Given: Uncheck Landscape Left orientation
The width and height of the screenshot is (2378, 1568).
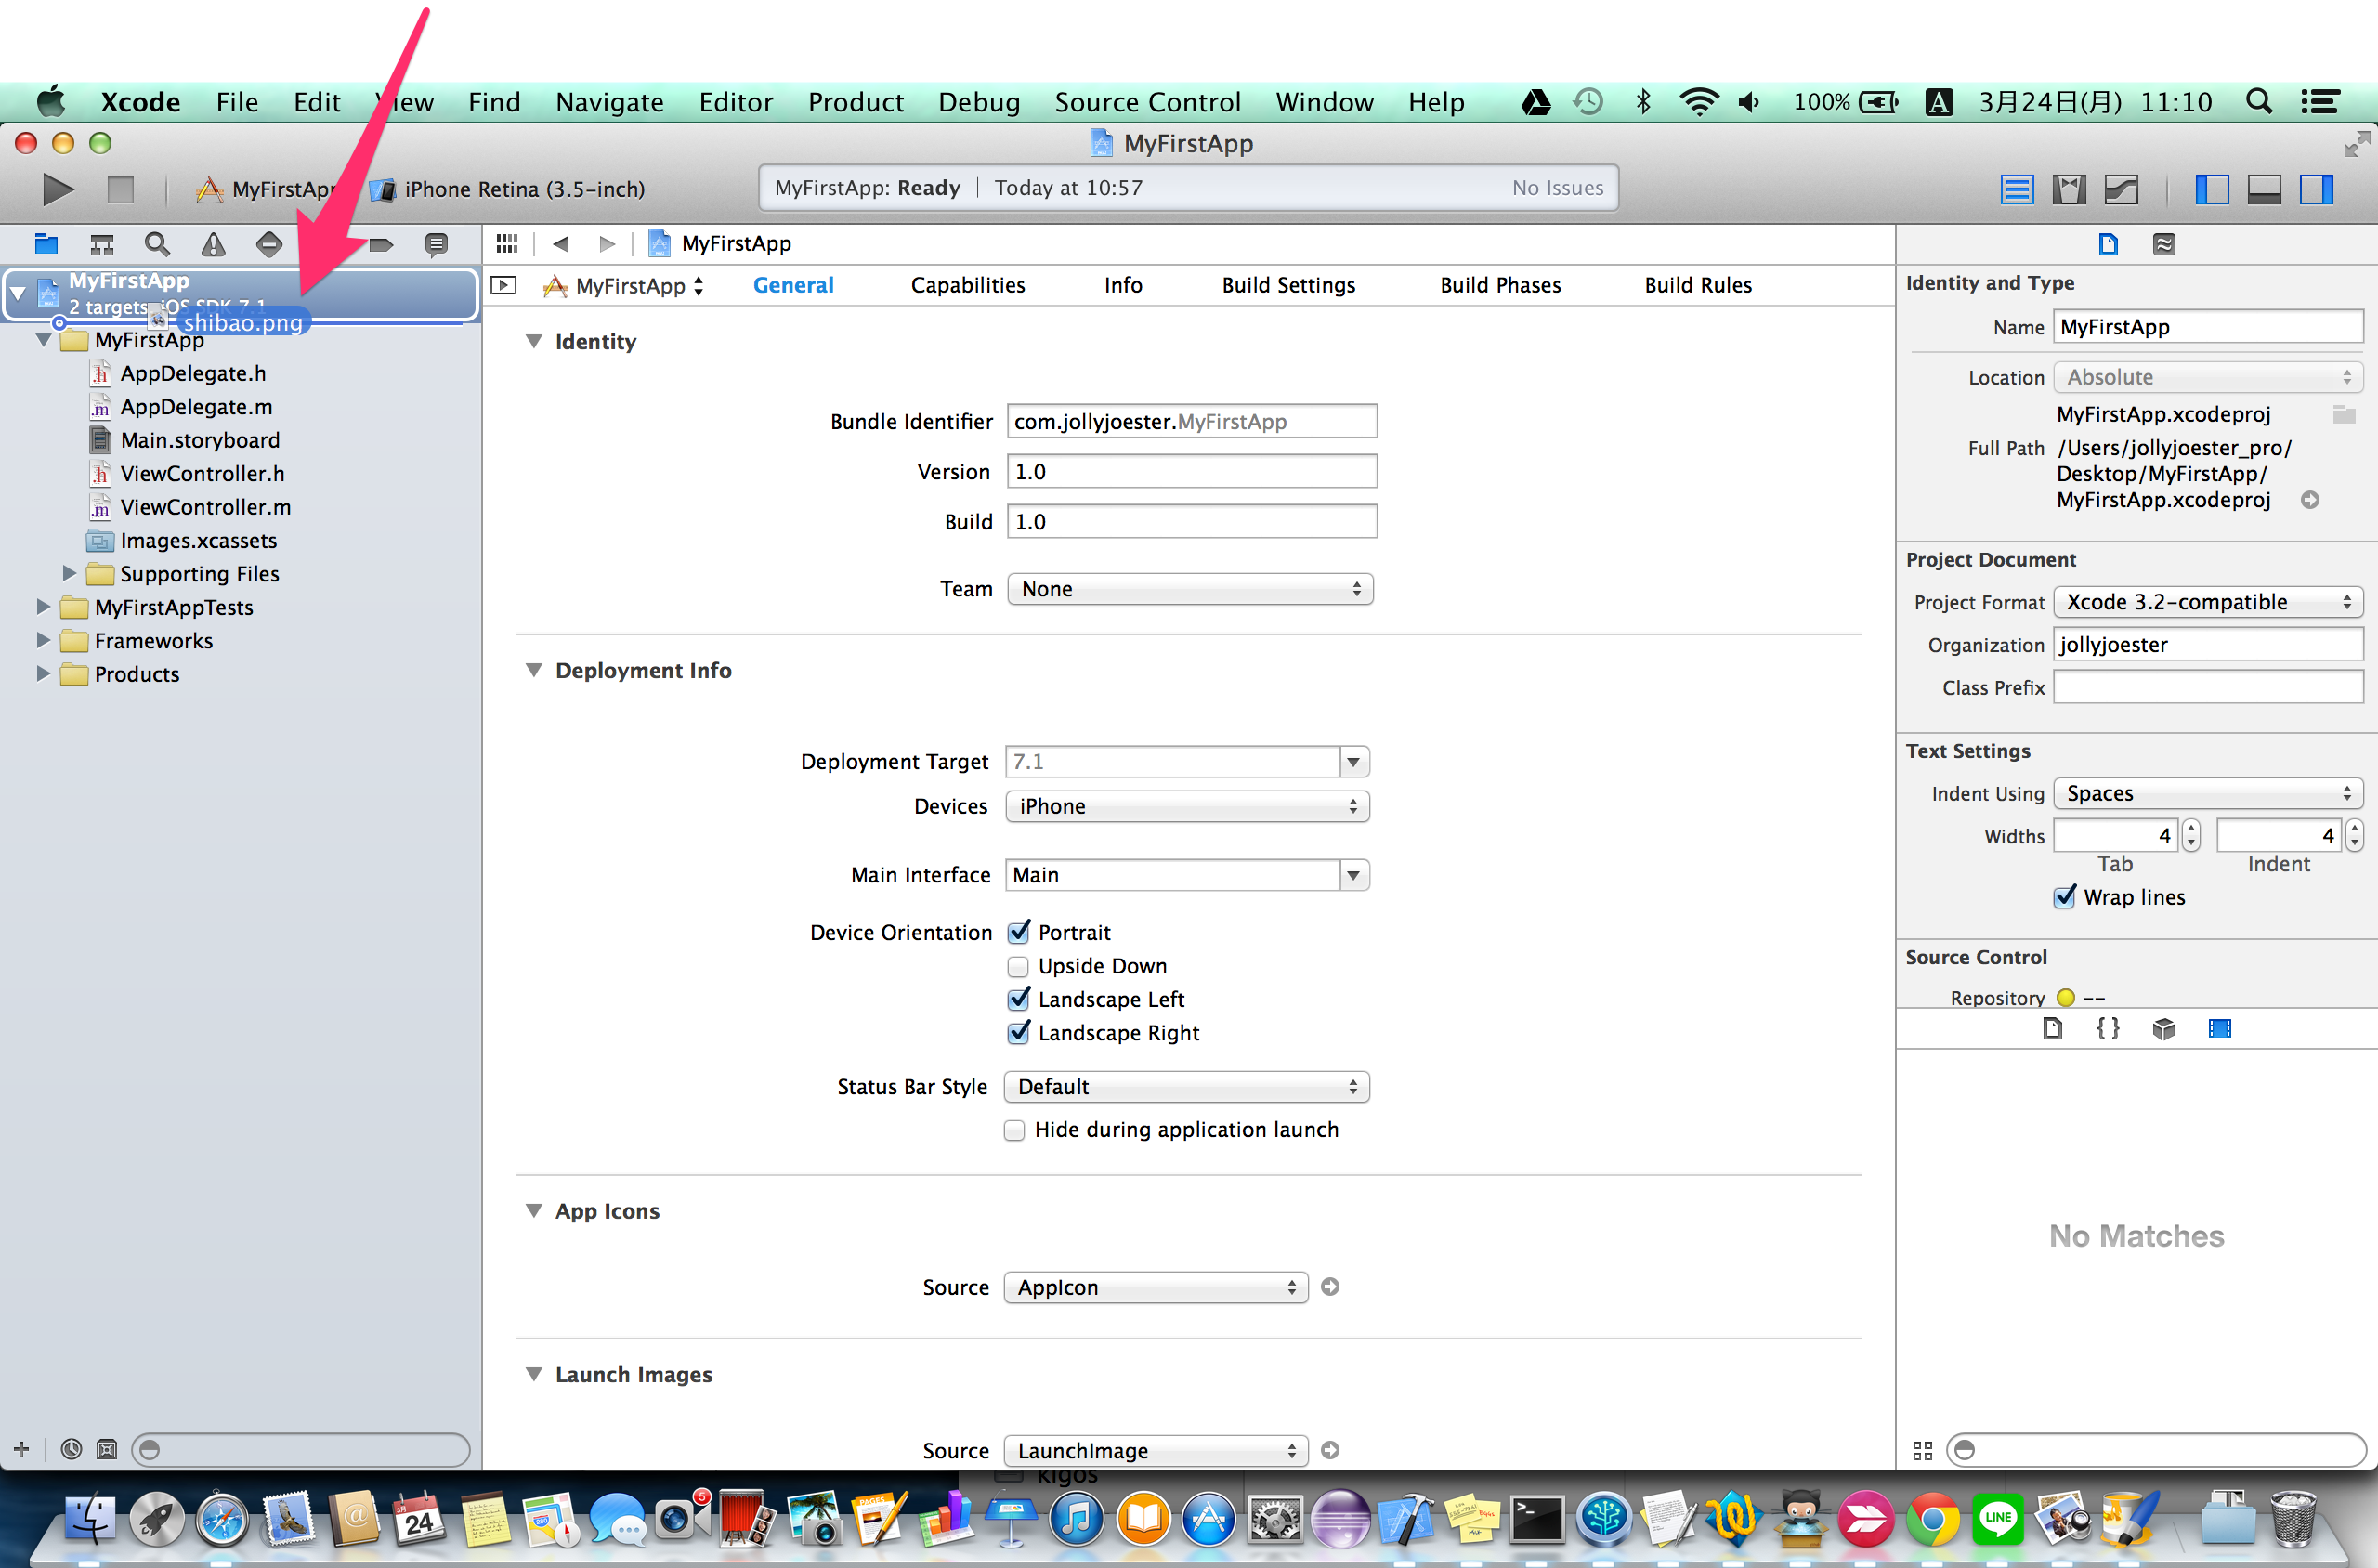Looking at the screenshot, I should coord(1017,999).
